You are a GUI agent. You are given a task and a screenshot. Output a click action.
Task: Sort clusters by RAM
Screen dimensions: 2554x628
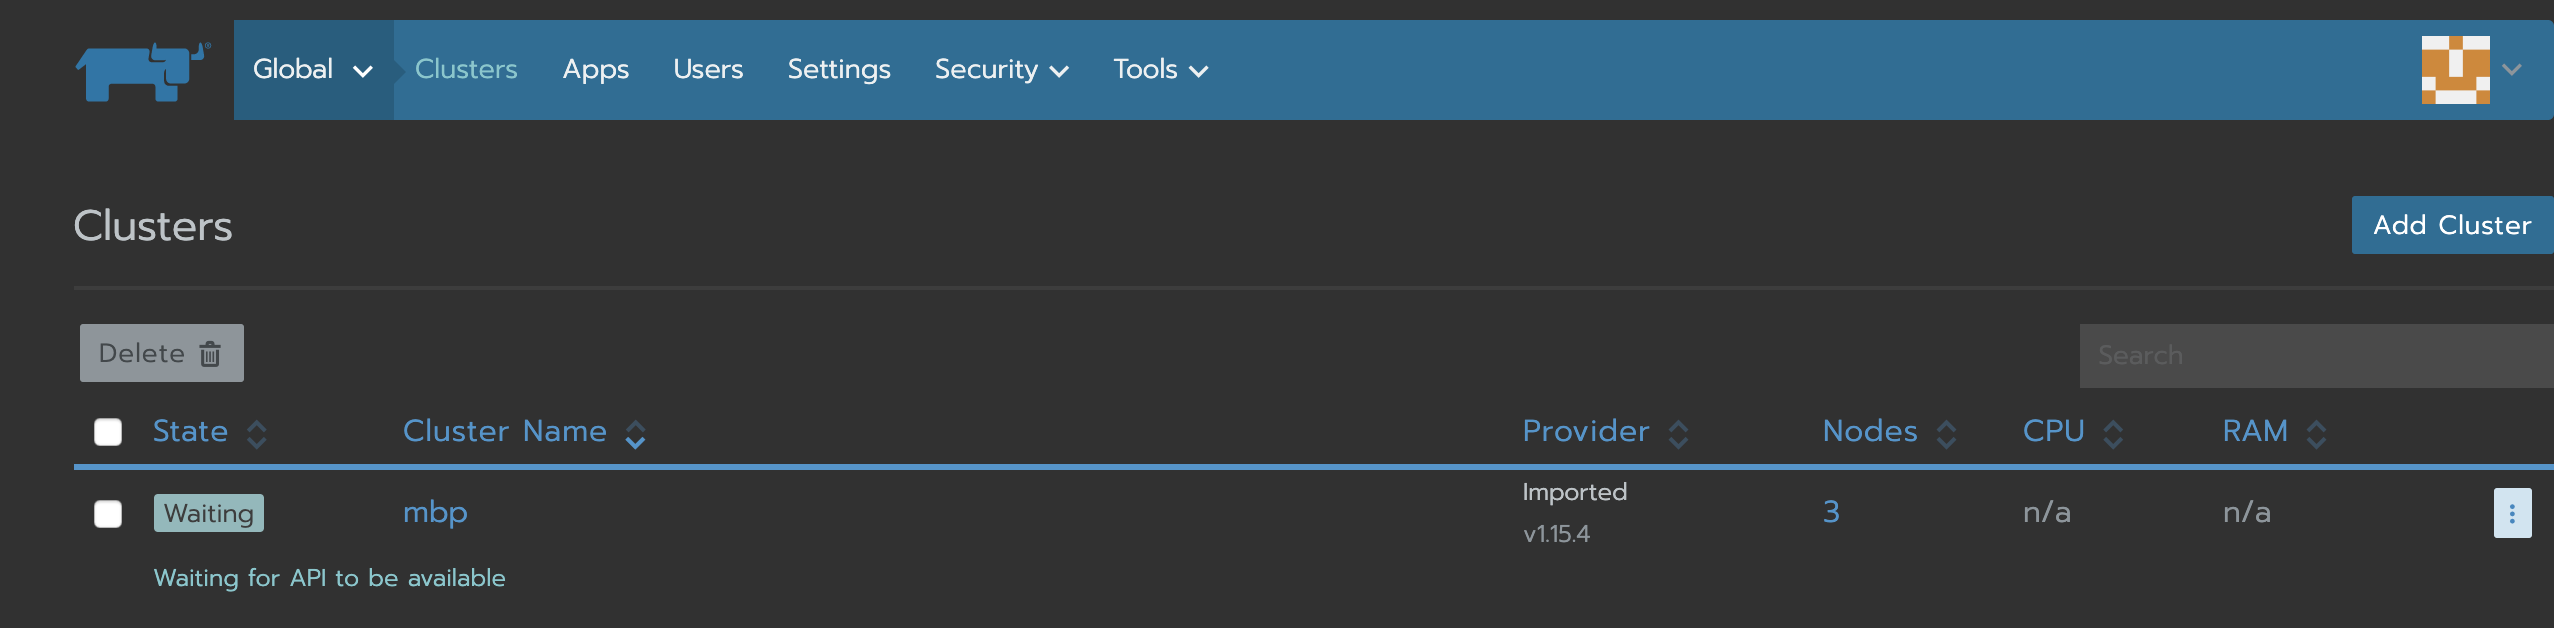[x=2317, y=432]
